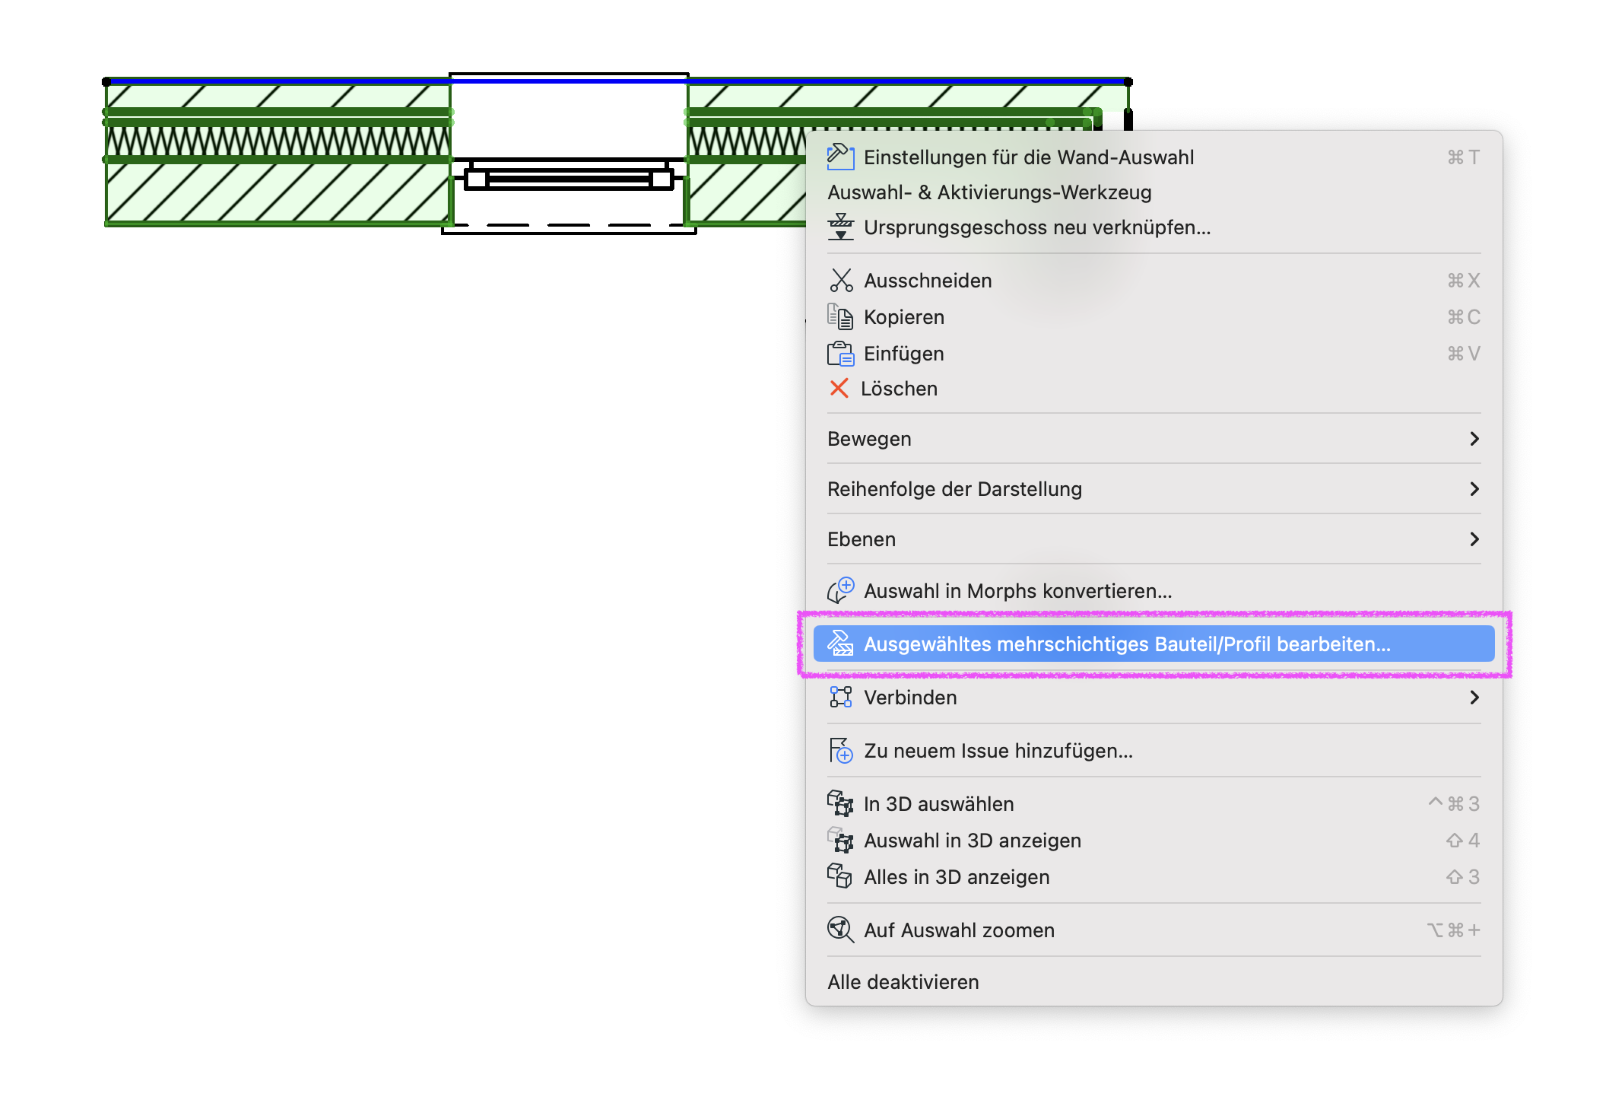Select Alles in 3D anzeigen
1600x1094 pixels.
click(x=1153, y=877)
